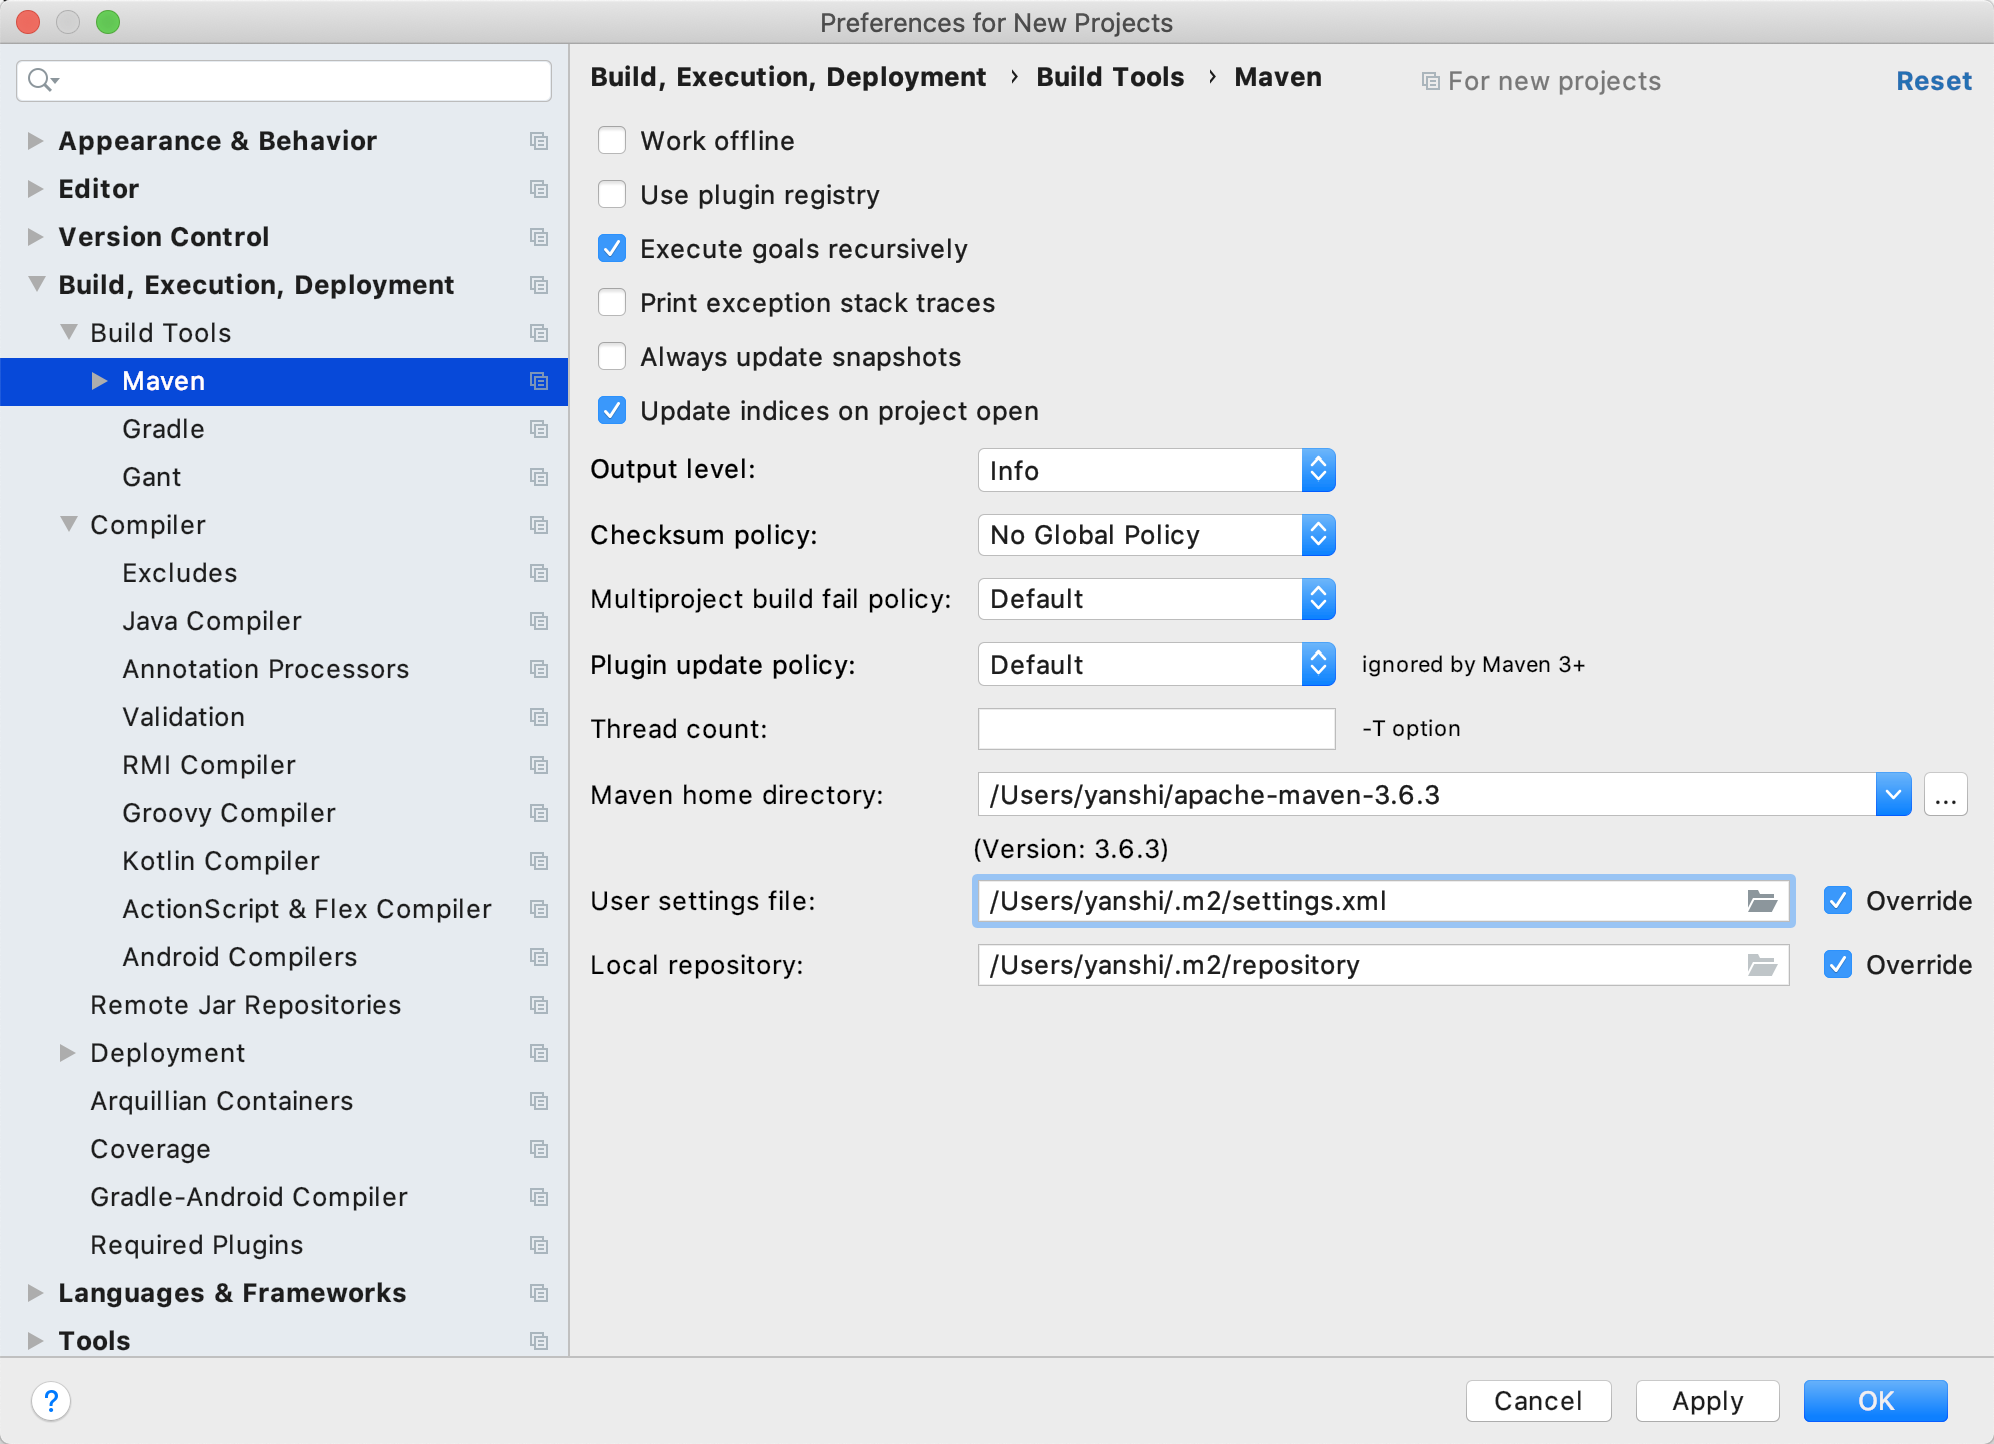Click the copy icon beside Deployment row

(x=539, y=1053)
